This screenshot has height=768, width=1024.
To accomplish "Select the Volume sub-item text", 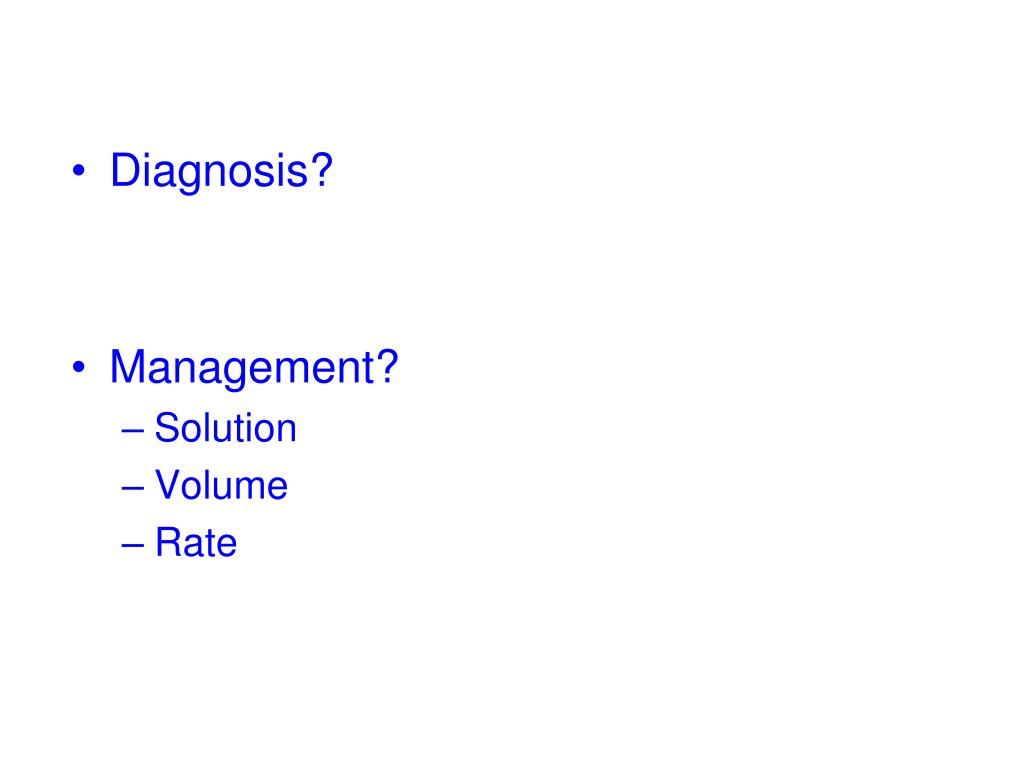I will pyautogui.click(x=221, y=485).
